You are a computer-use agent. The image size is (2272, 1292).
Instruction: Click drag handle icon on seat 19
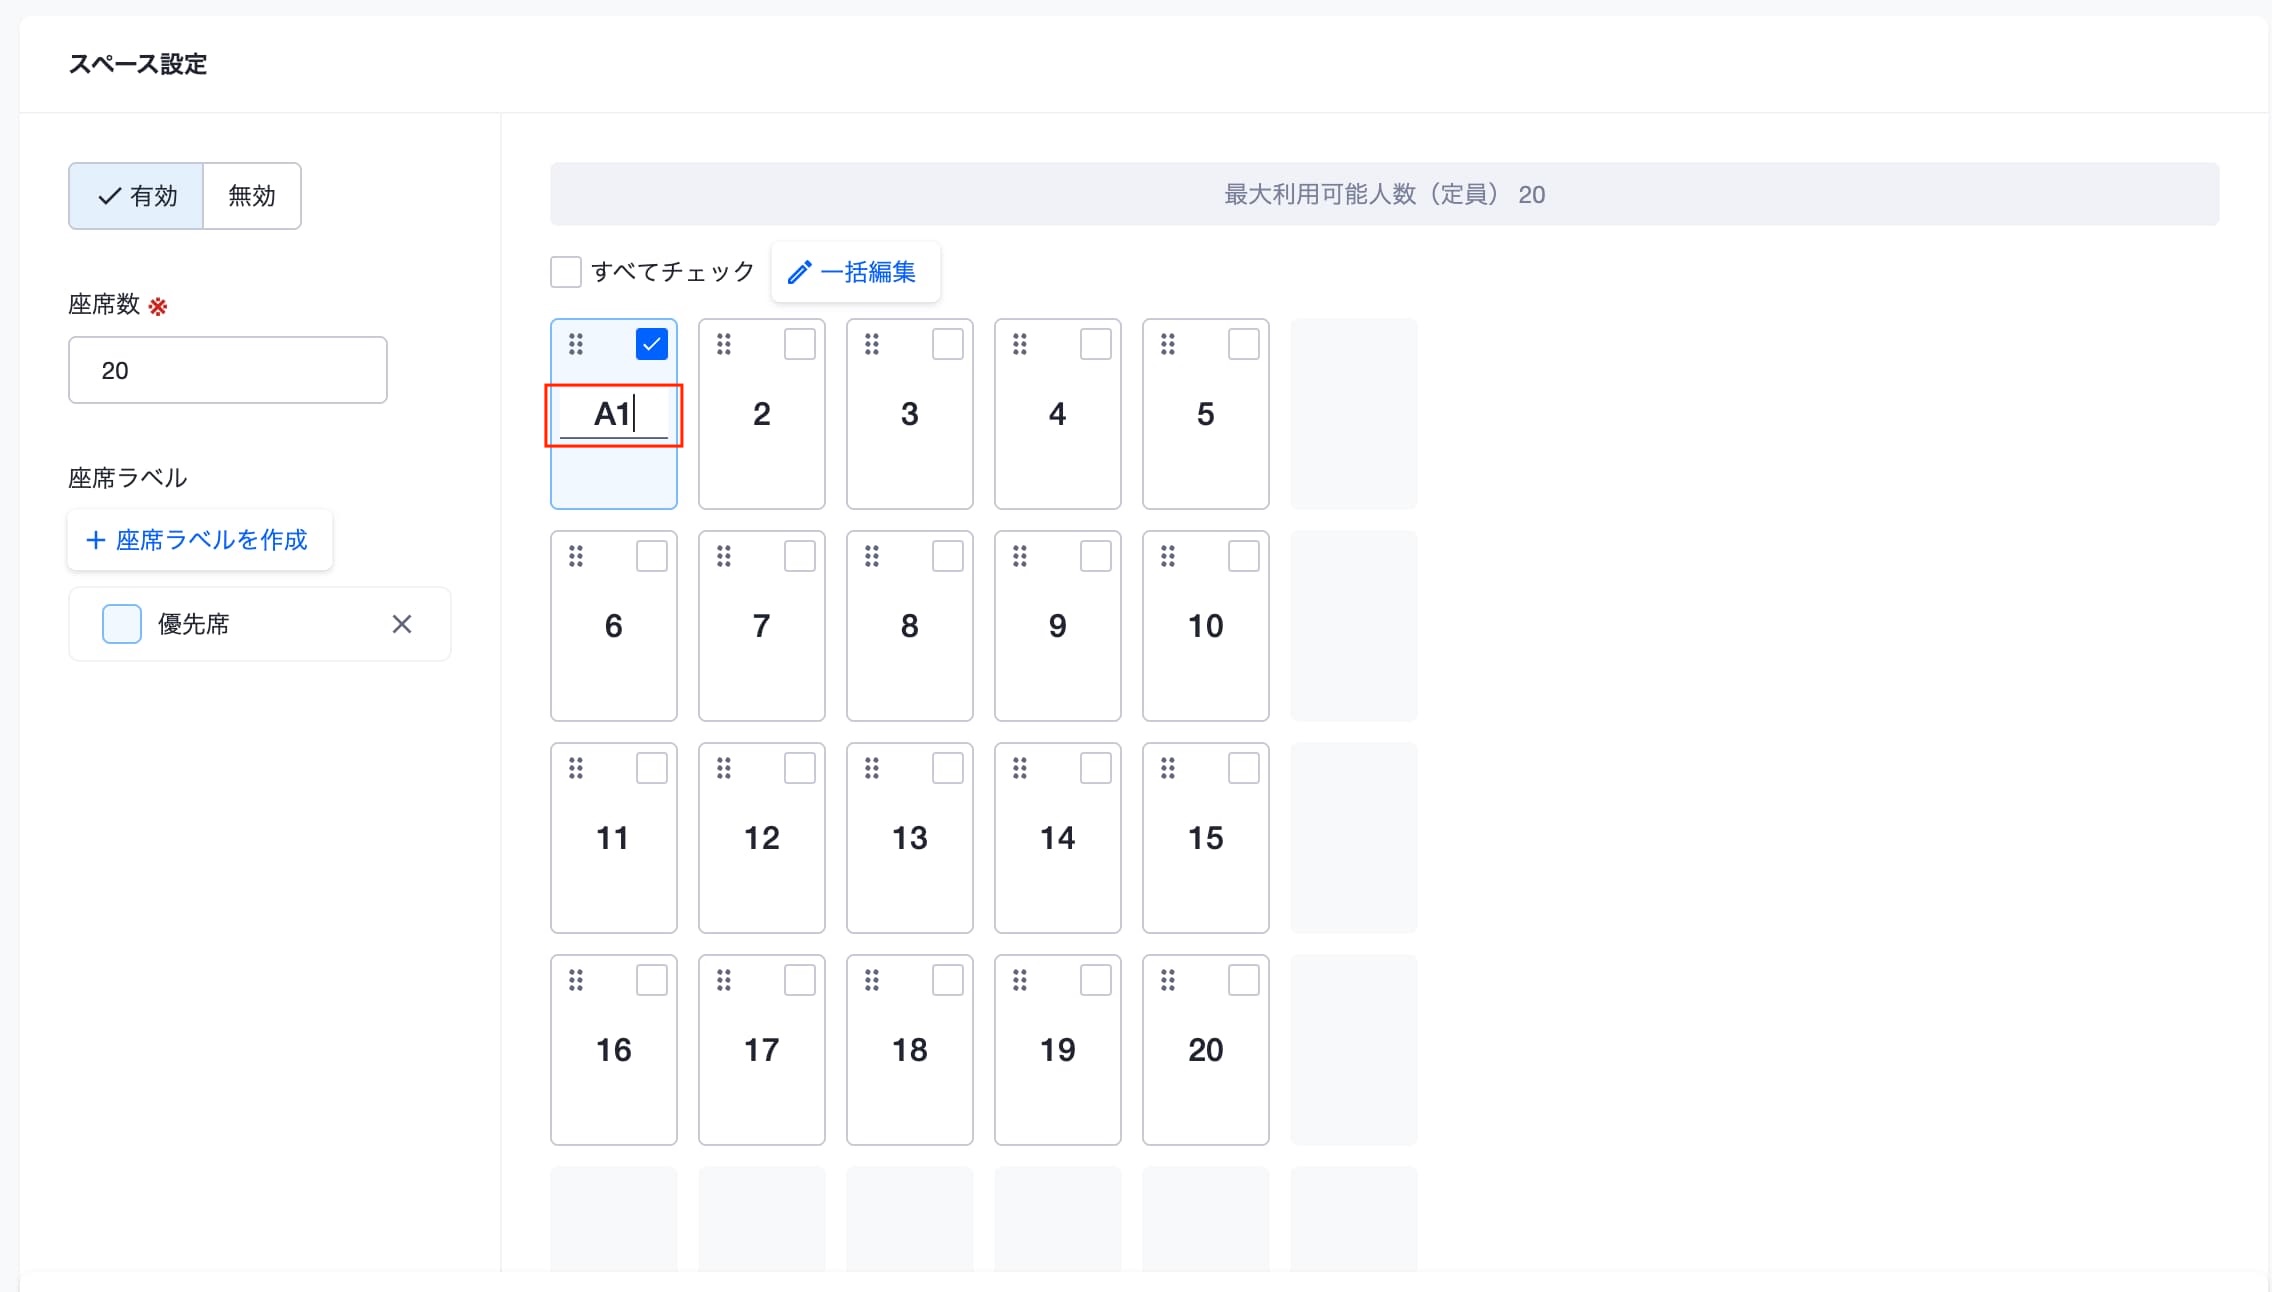point(1020,981)
